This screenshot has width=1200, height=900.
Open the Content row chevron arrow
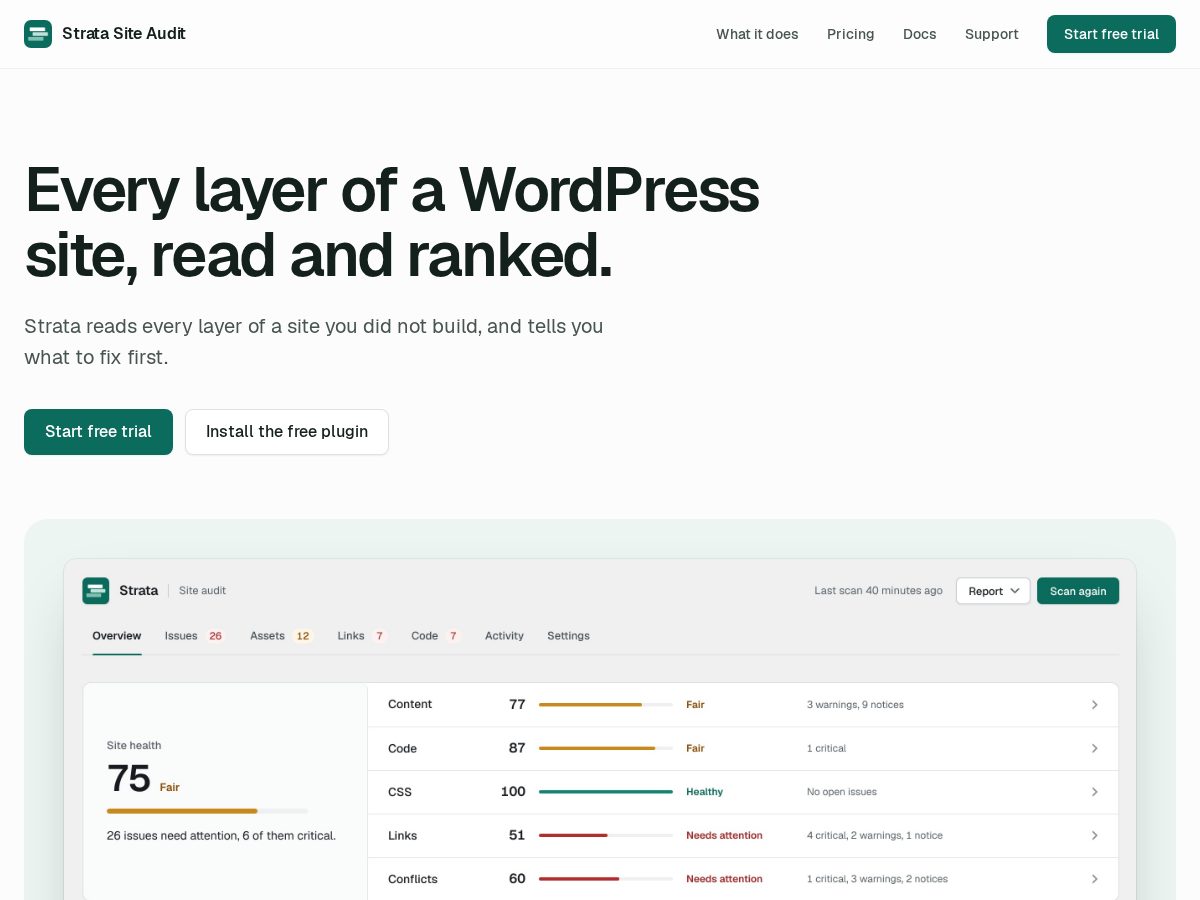tap(1094, 705)
